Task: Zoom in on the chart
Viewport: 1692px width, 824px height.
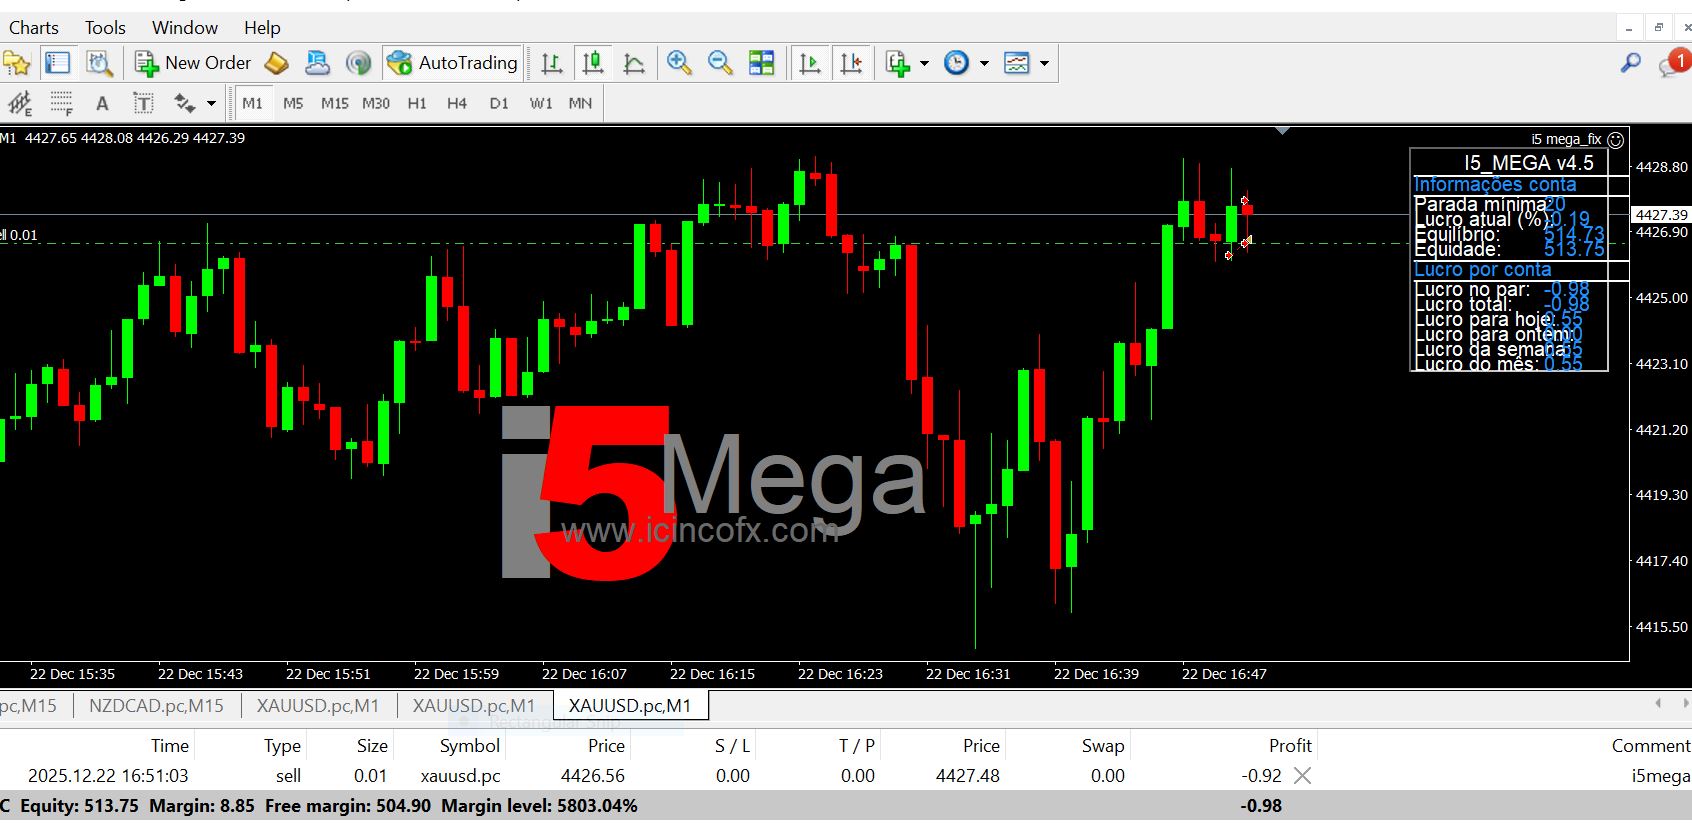Action: (x=679, y=63)
